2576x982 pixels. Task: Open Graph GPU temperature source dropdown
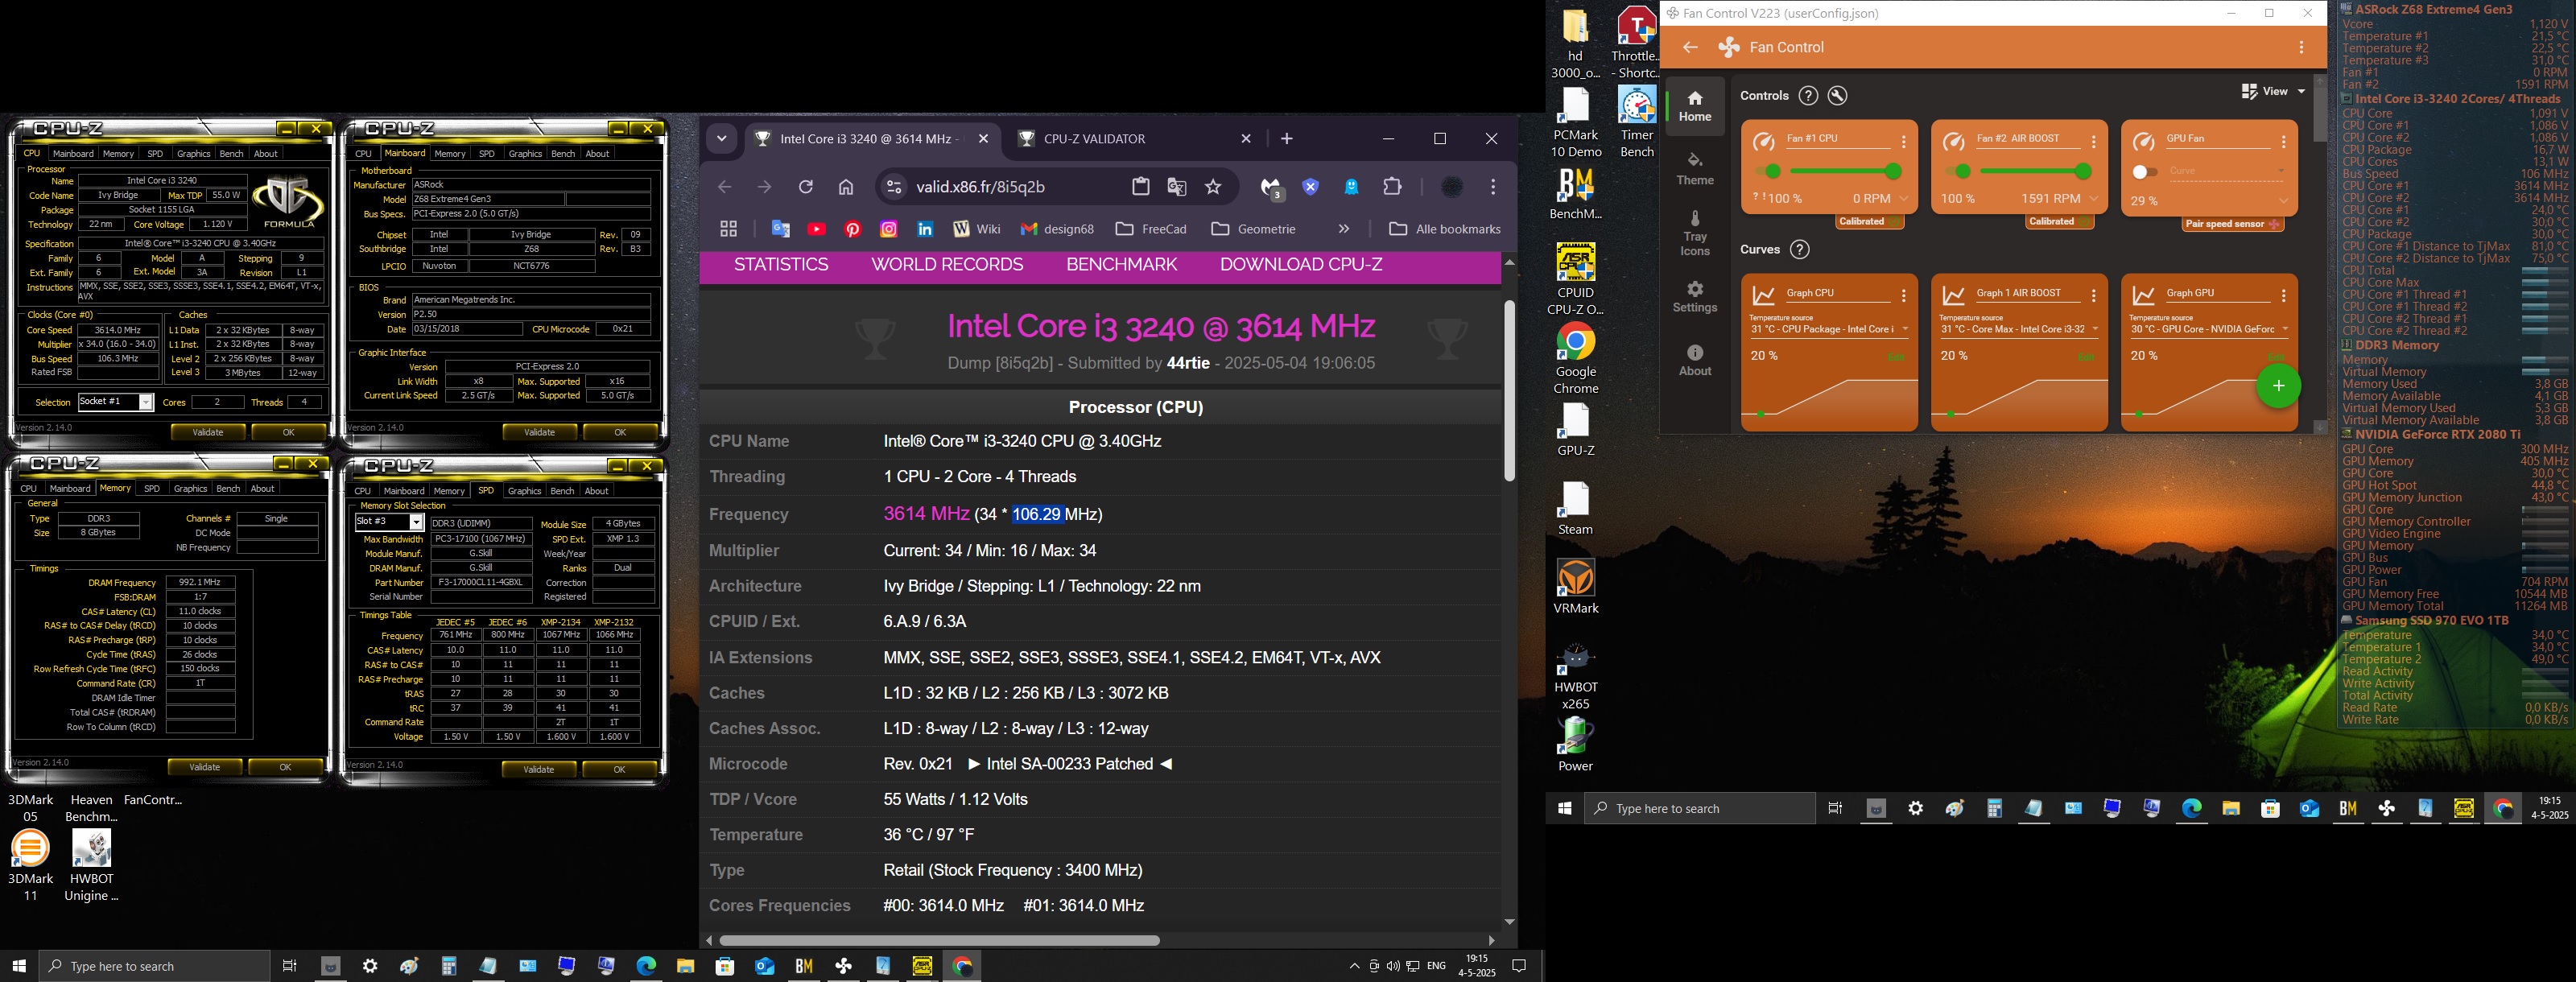pos(2209,329)
